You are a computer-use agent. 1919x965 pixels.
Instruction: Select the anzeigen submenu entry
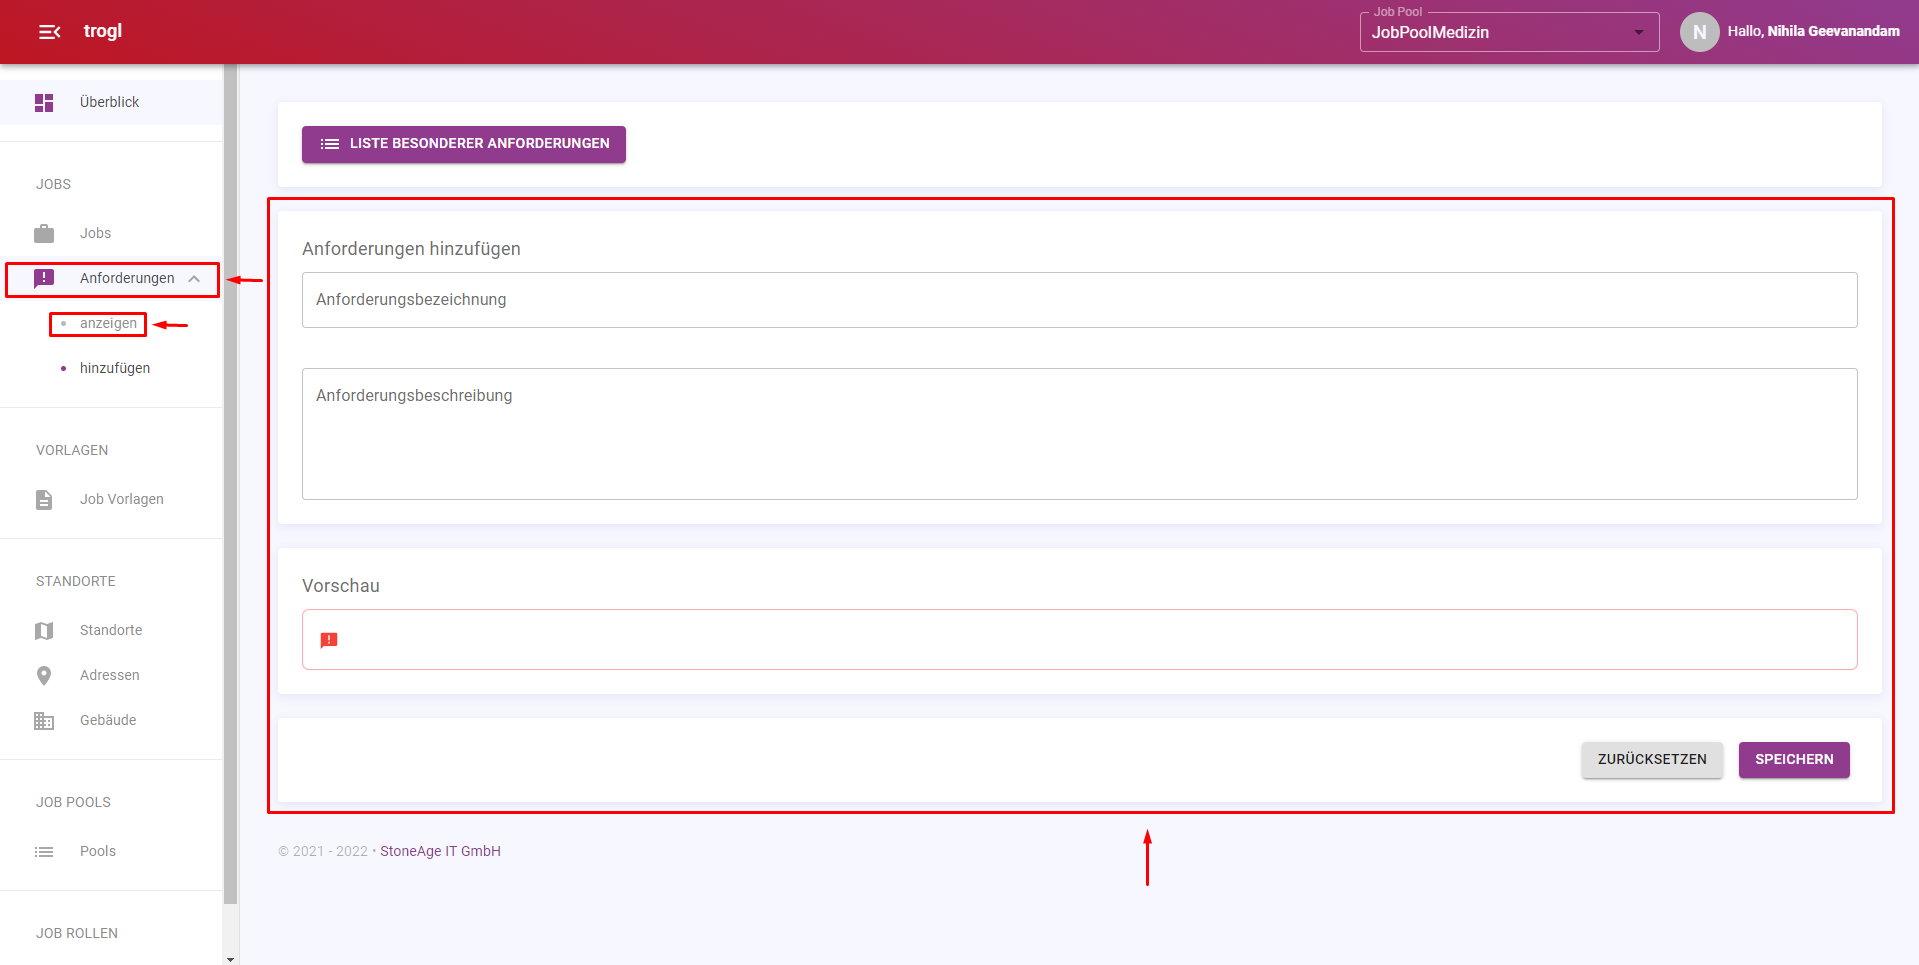tap(108, 323)
